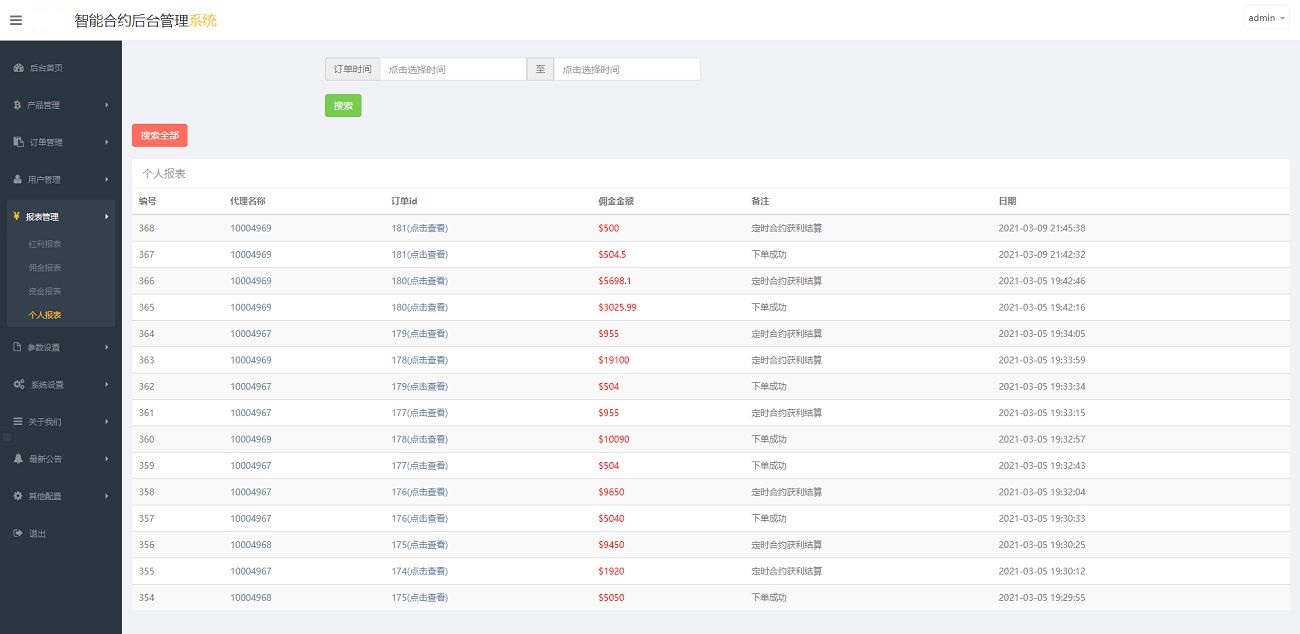This screenshot has height=634, width=1300.
Task: Click the gear icon for 其他配置
Action: (x=18, y=495)
